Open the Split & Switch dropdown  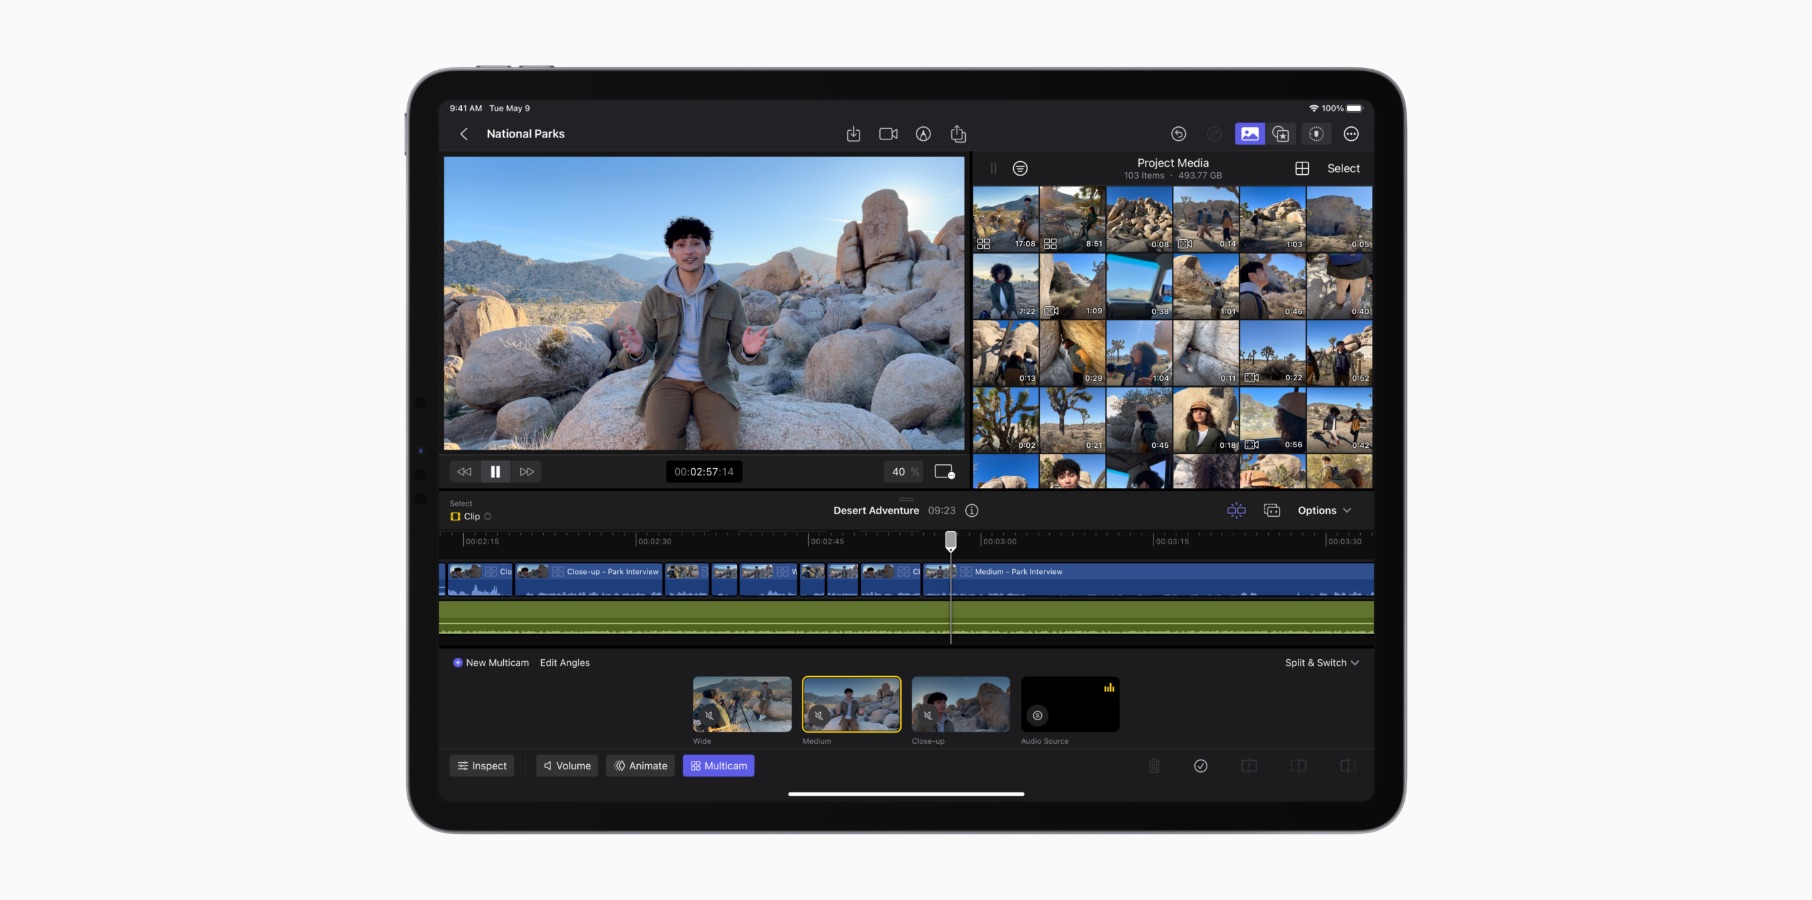1322,663
